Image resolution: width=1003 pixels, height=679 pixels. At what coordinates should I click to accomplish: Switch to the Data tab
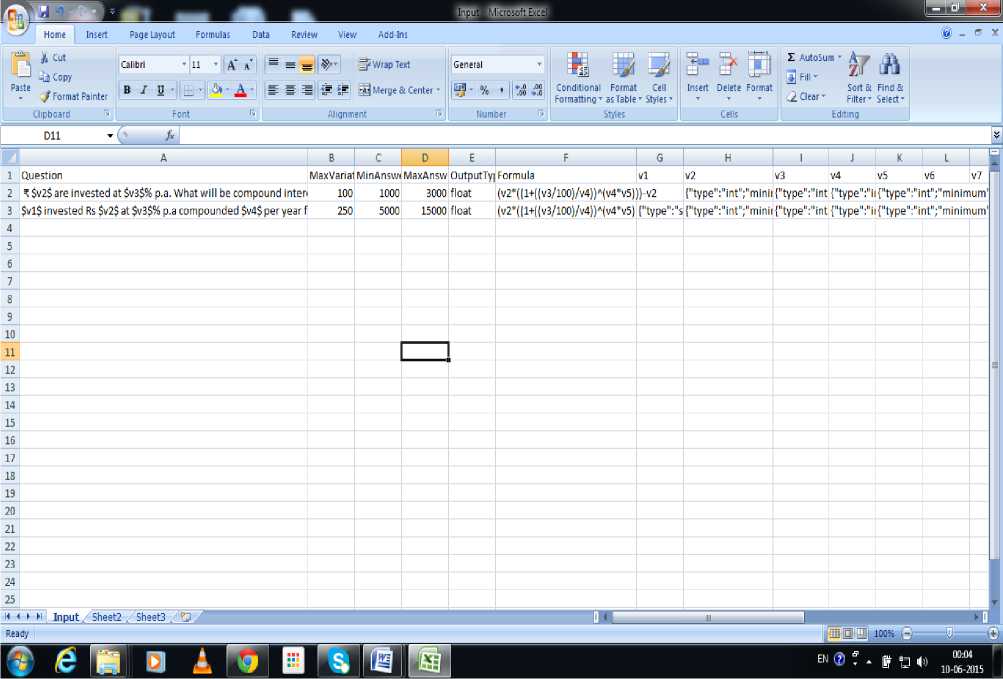(260, 35)
